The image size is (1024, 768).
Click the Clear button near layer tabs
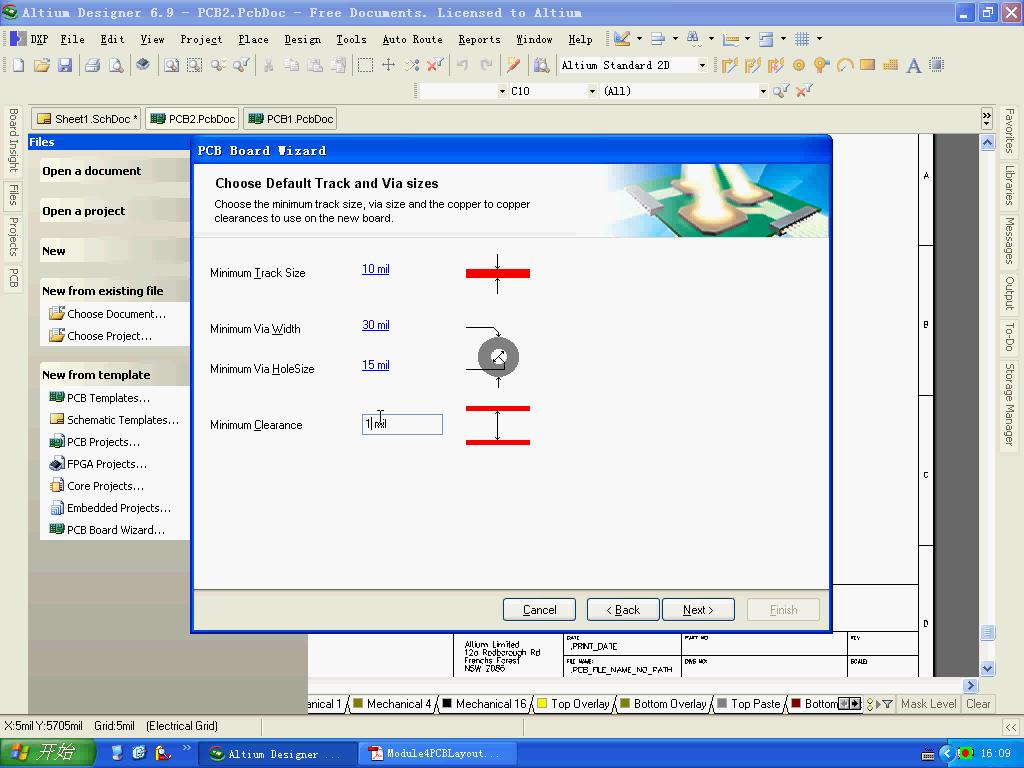(978, 704)
